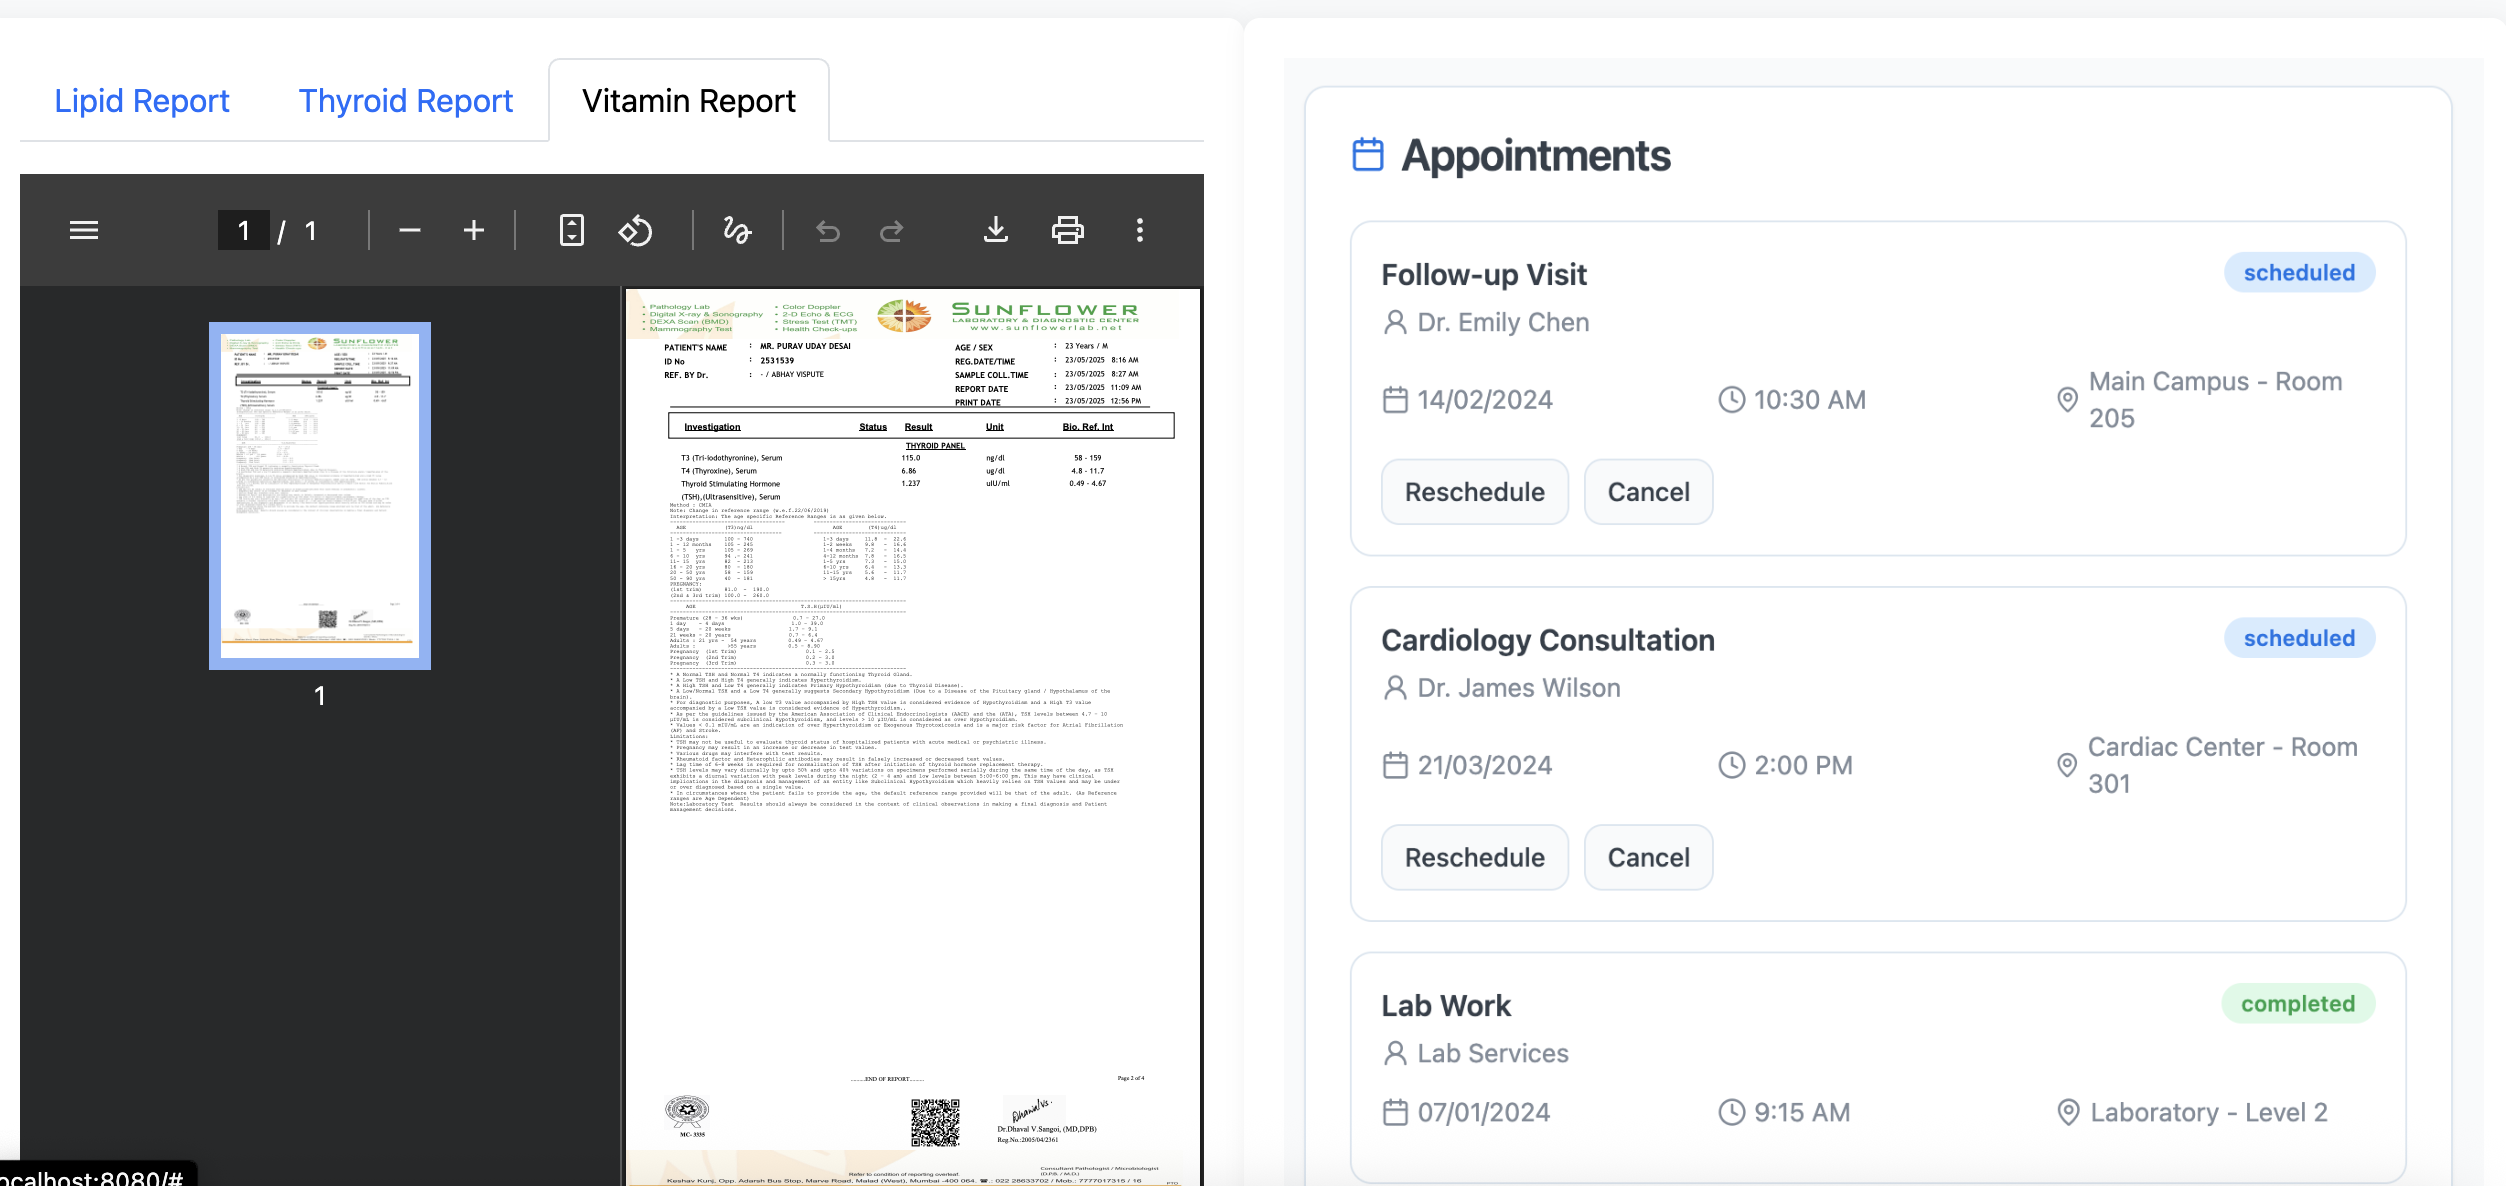Viewport: 2506px width, 1186px height.
Task: Select page 1 thumbnail in sidebar
Action: pos(320,496)
